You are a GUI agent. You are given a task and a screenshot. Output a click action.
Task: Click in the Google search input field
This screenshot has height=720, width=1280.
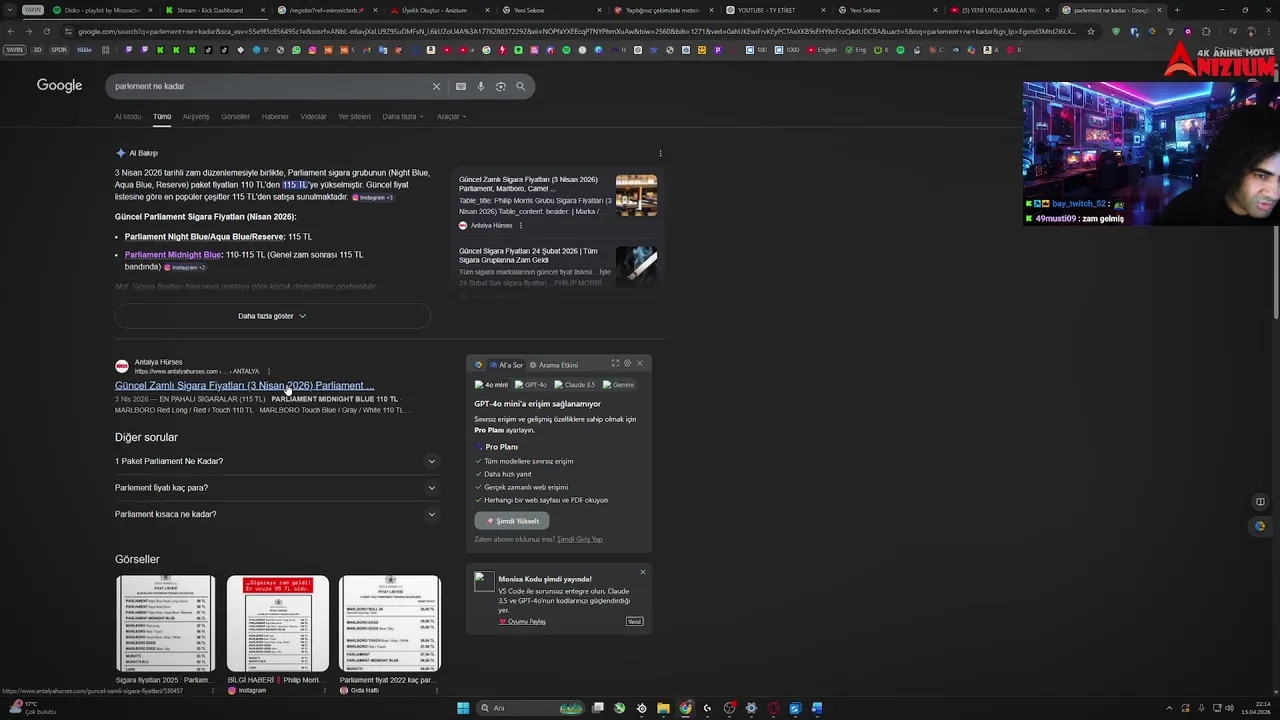tap(270, 86)
